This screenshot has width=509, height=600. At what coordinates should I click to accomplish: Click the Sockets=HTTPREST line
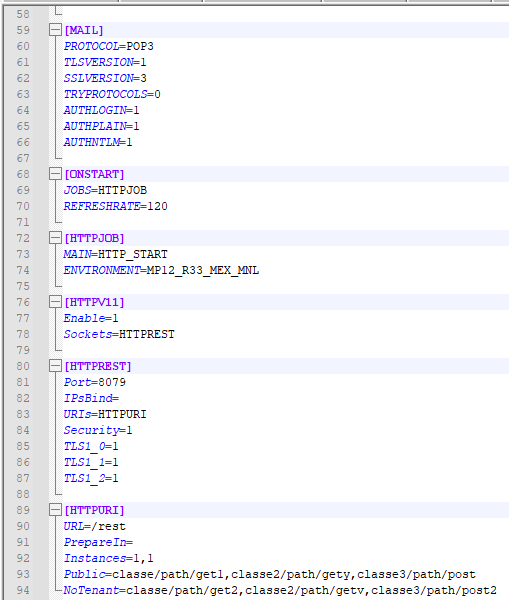click(119, 334)
